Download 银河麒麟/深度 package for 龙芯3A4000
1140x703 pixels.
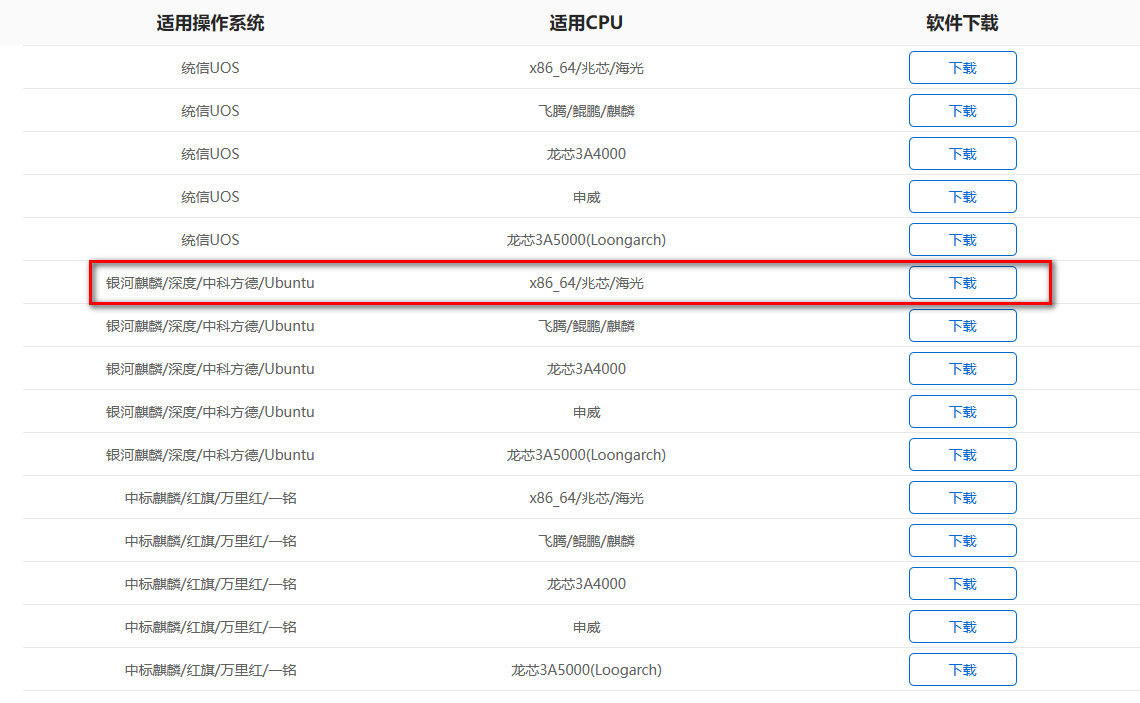tap(963, 369)
